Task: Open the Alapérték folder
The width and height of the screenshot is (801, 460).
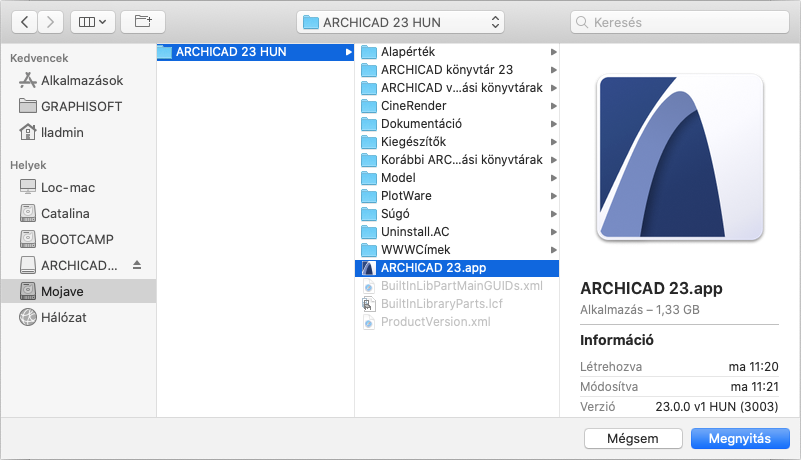Action: coord(457,52)
